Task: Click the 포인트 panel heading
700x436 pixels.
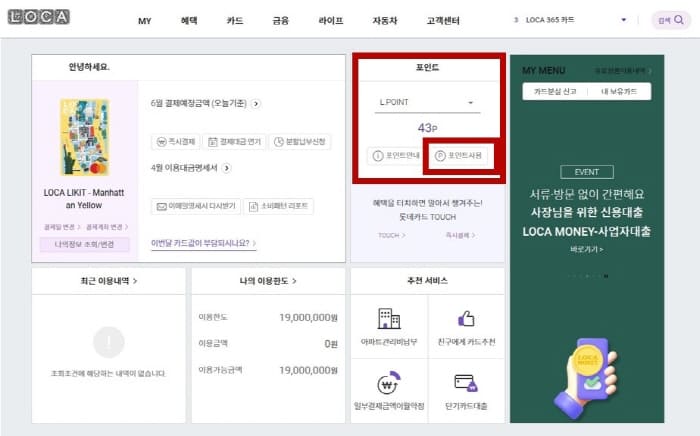Action: 427,67
